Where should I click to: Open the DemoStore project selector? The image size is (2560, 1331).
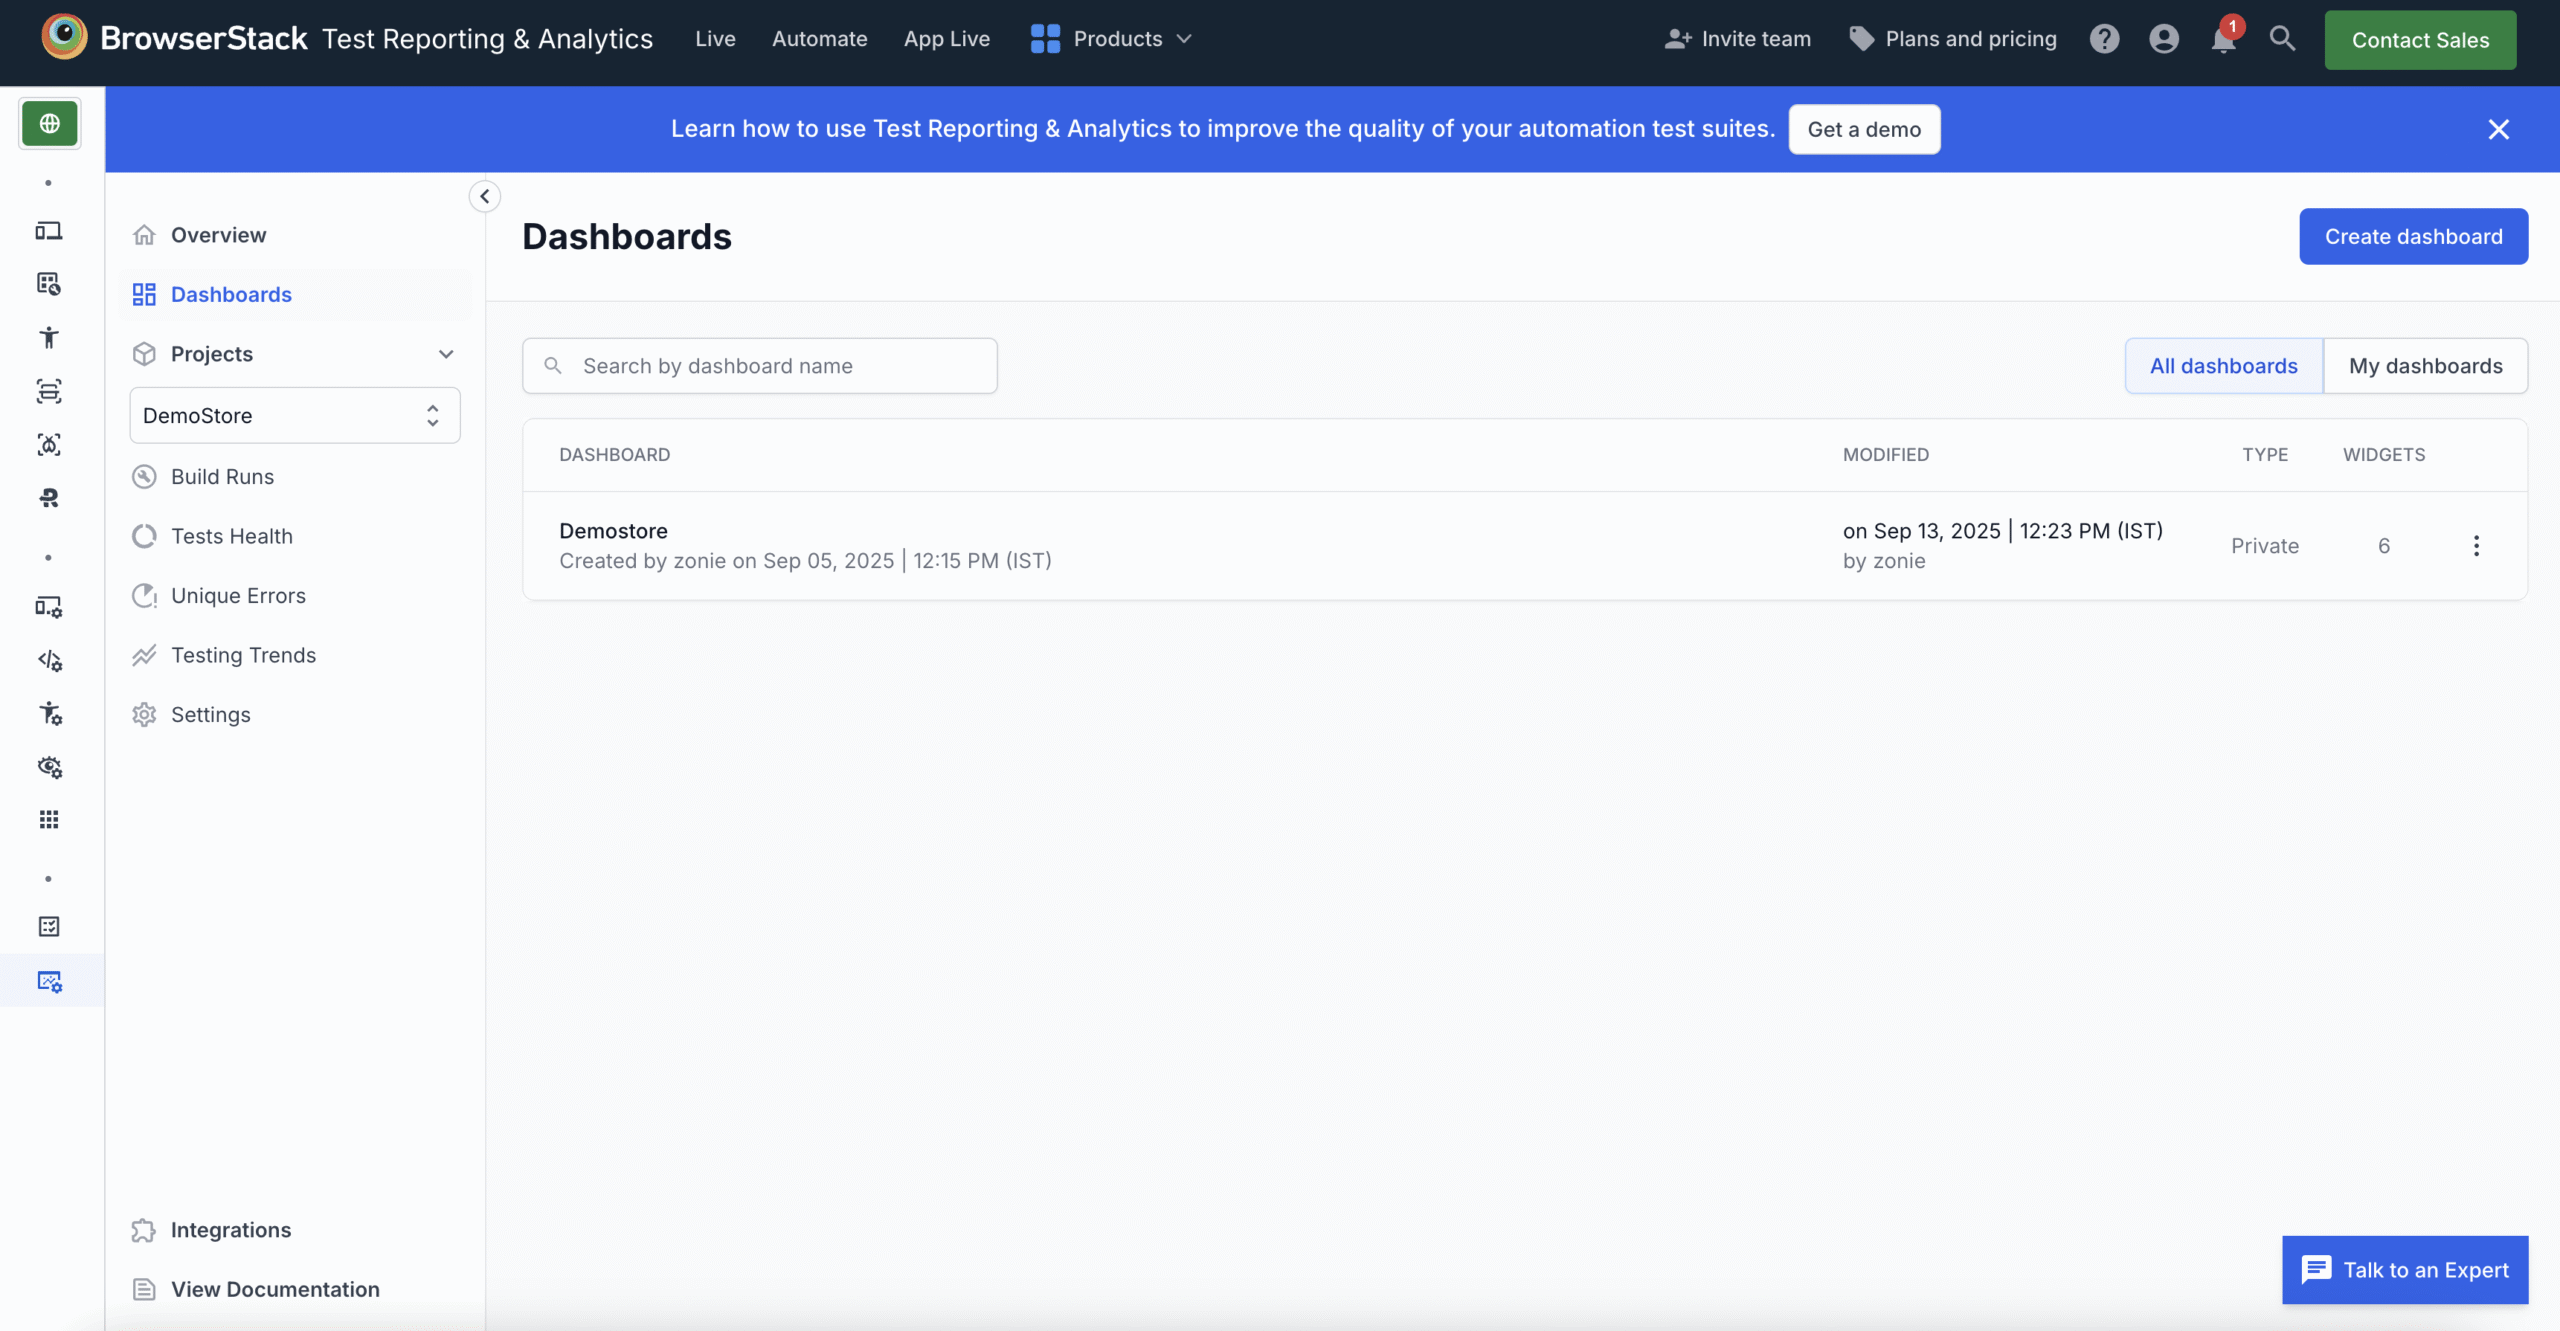pos(293,415)
